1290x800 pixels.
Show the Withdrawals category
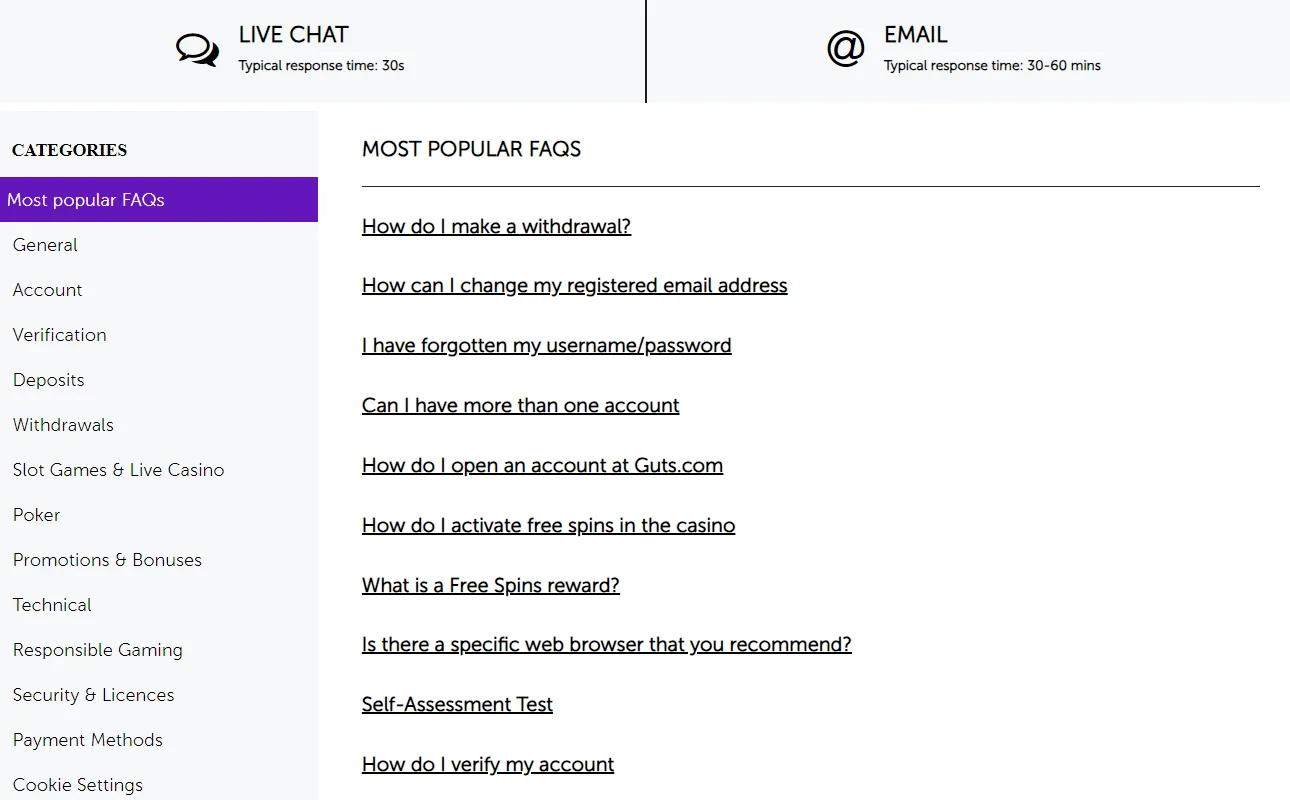click(x=64, y=425)
